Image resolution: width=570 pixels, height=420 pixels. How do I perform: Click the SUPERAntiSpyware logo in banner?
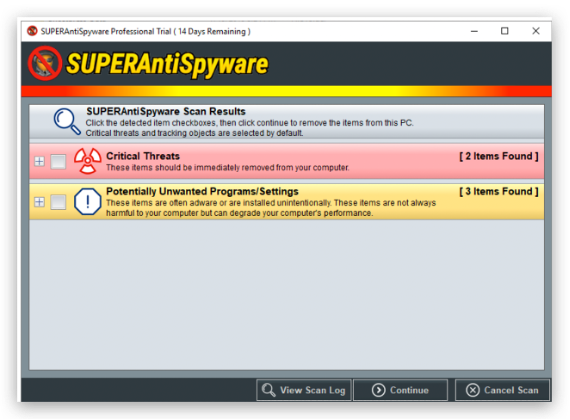(x=149, y=64)
